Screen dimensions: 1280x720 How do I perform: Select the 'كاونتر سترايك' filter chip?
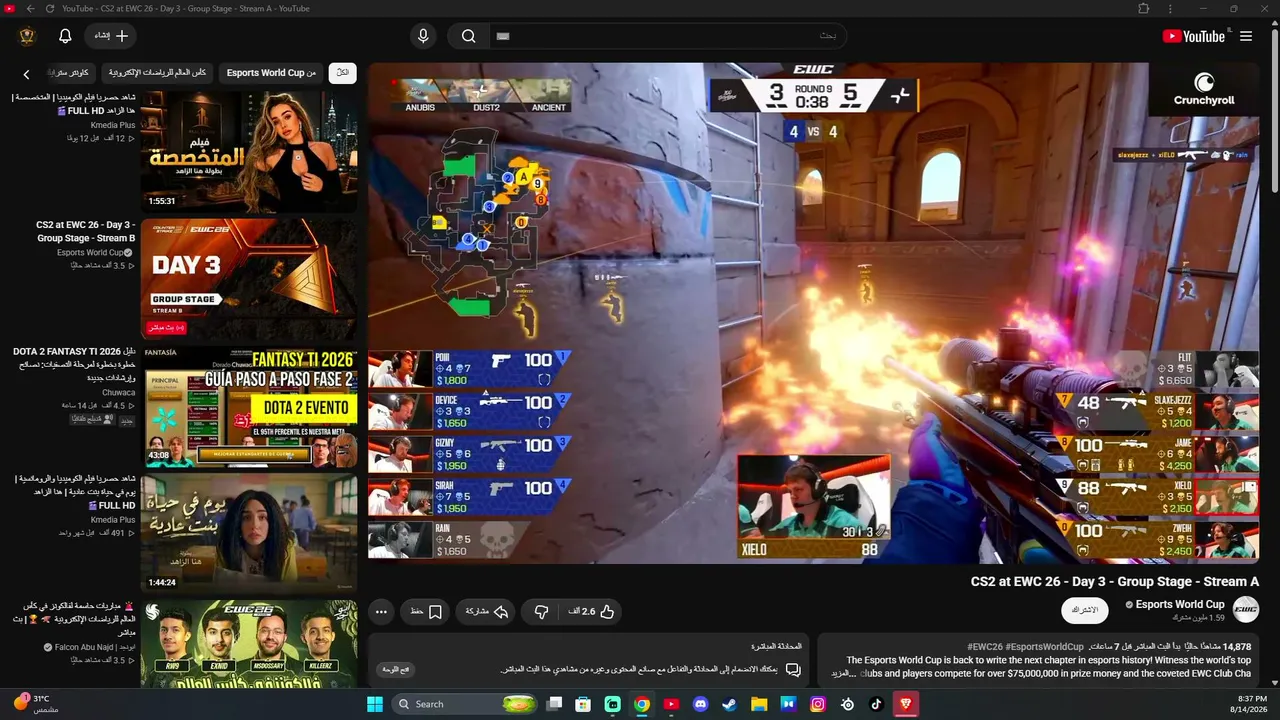click(x=69, y=73)
